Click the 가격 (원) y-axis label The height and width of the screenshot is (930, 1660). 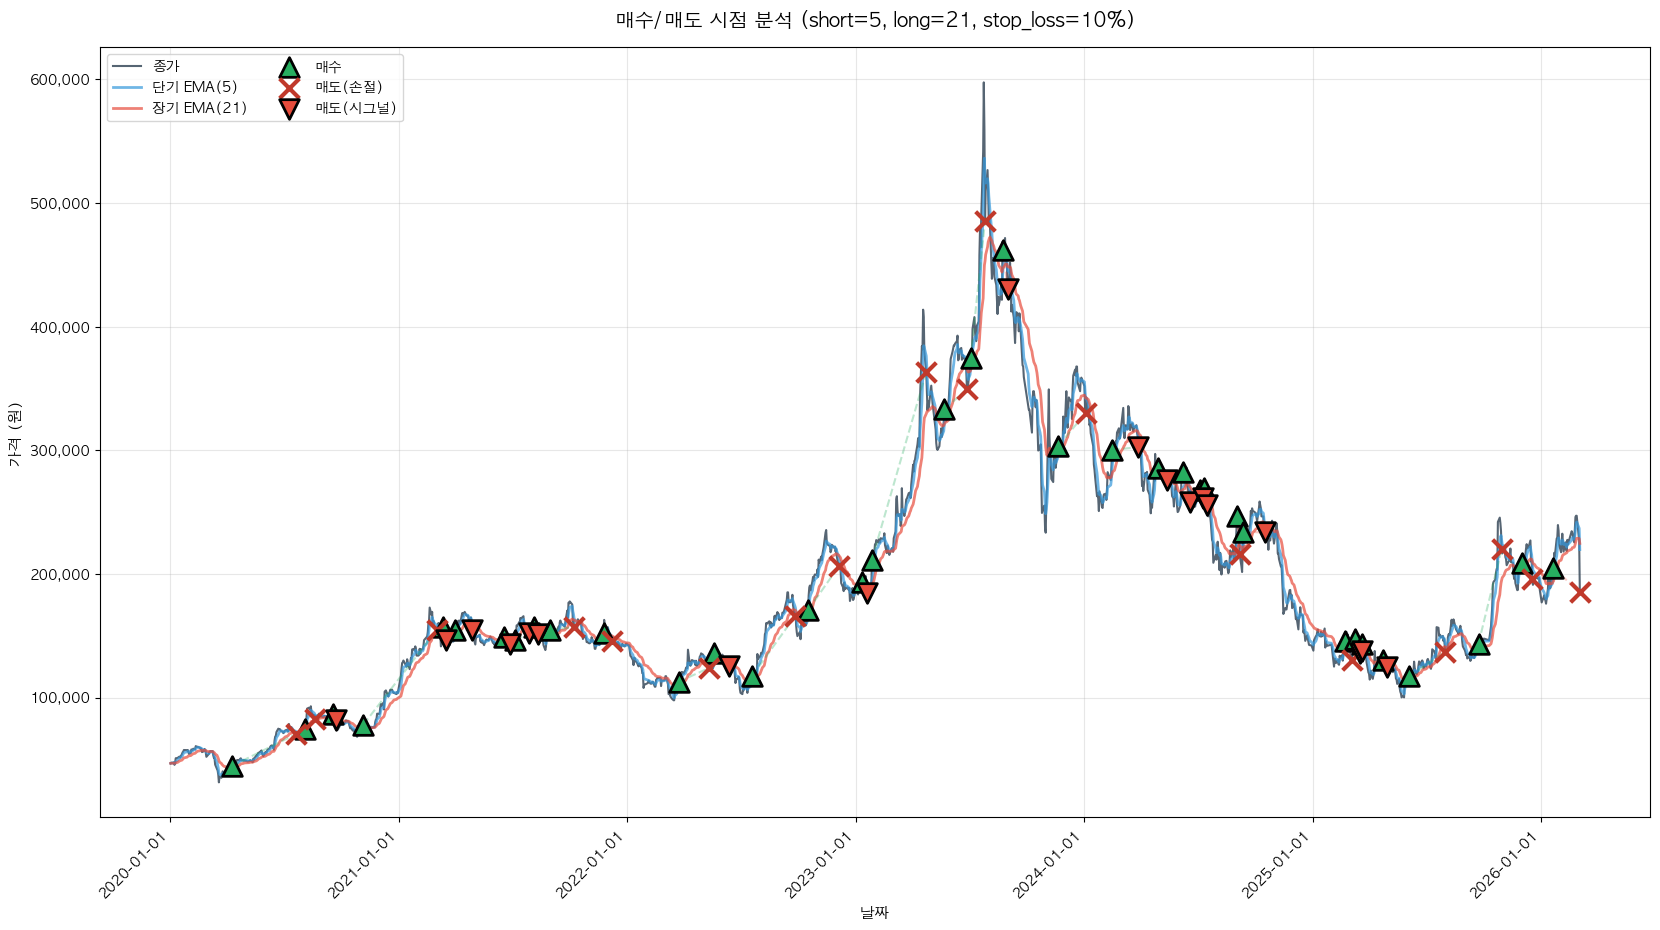coord(14,433)
